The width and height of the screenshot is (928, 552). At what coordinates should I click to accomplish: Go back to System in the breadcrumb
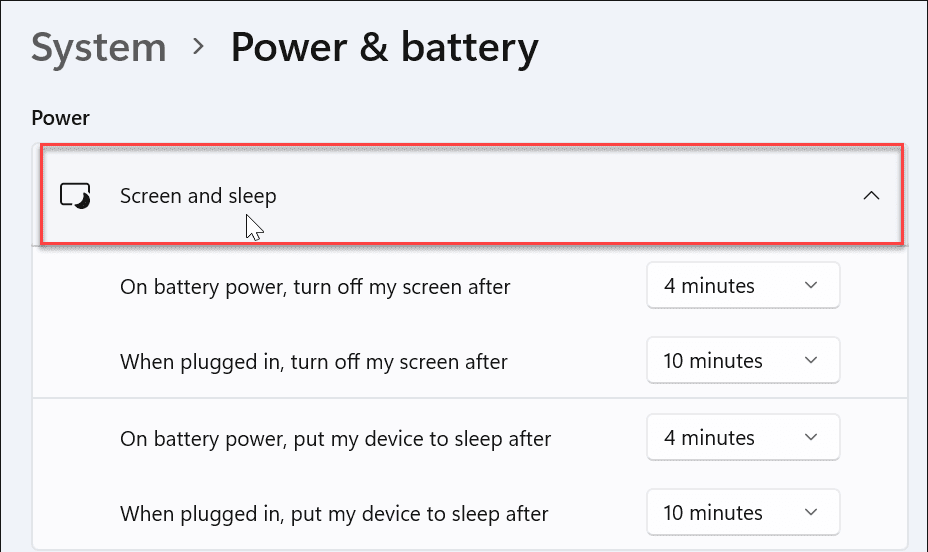pos(98,47)
